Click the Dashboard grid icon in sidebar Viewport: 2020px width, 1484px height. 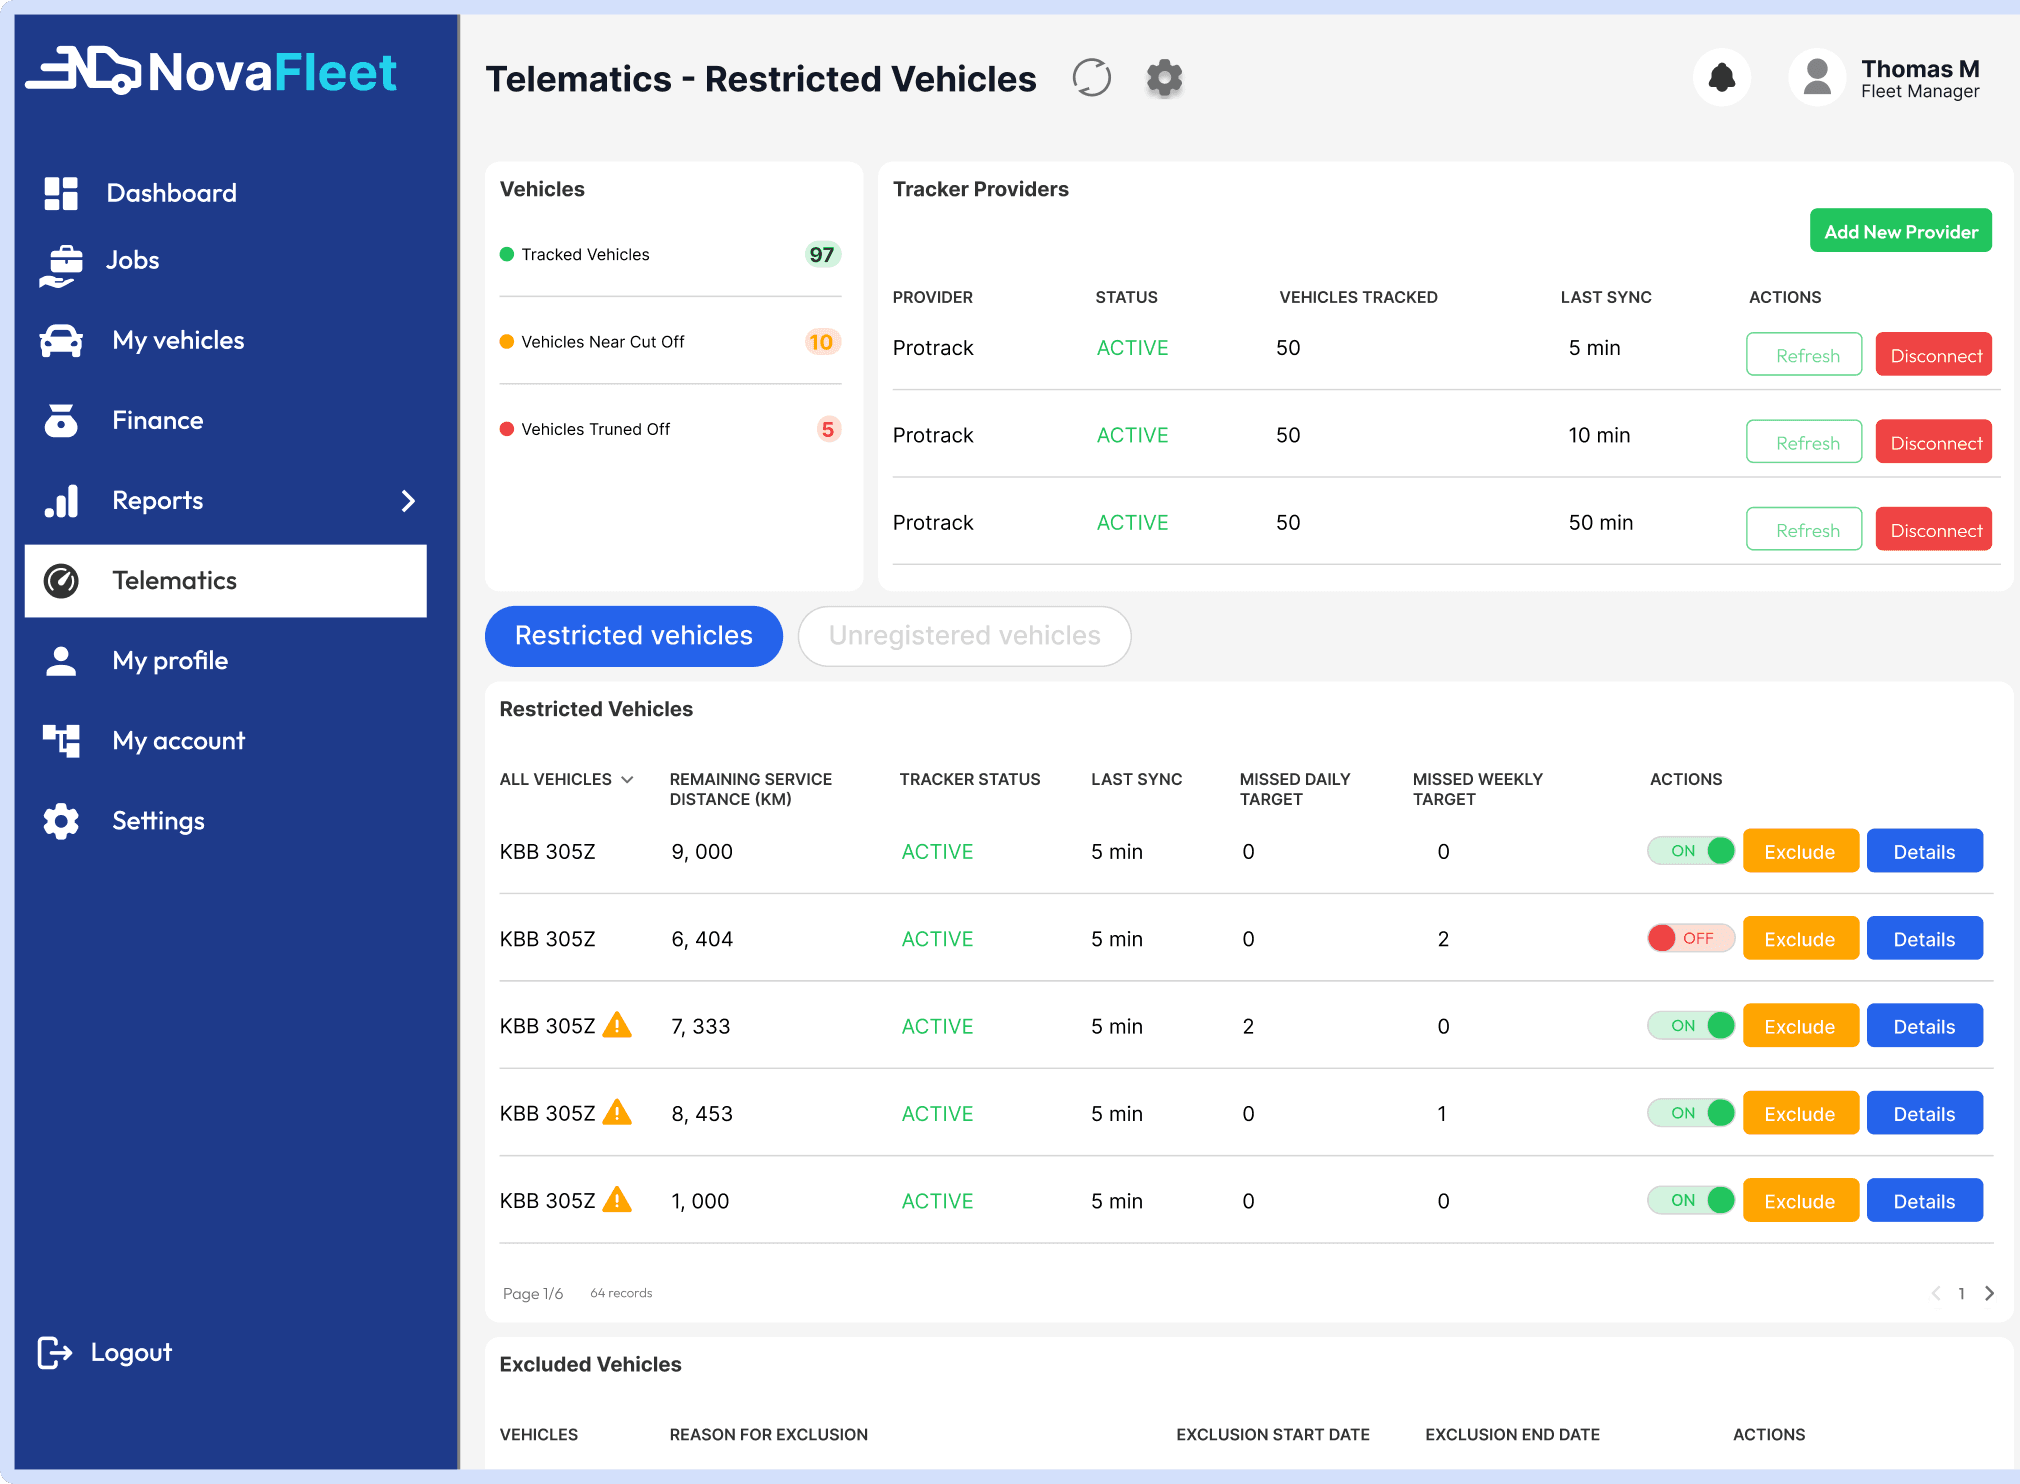(61, 193)
